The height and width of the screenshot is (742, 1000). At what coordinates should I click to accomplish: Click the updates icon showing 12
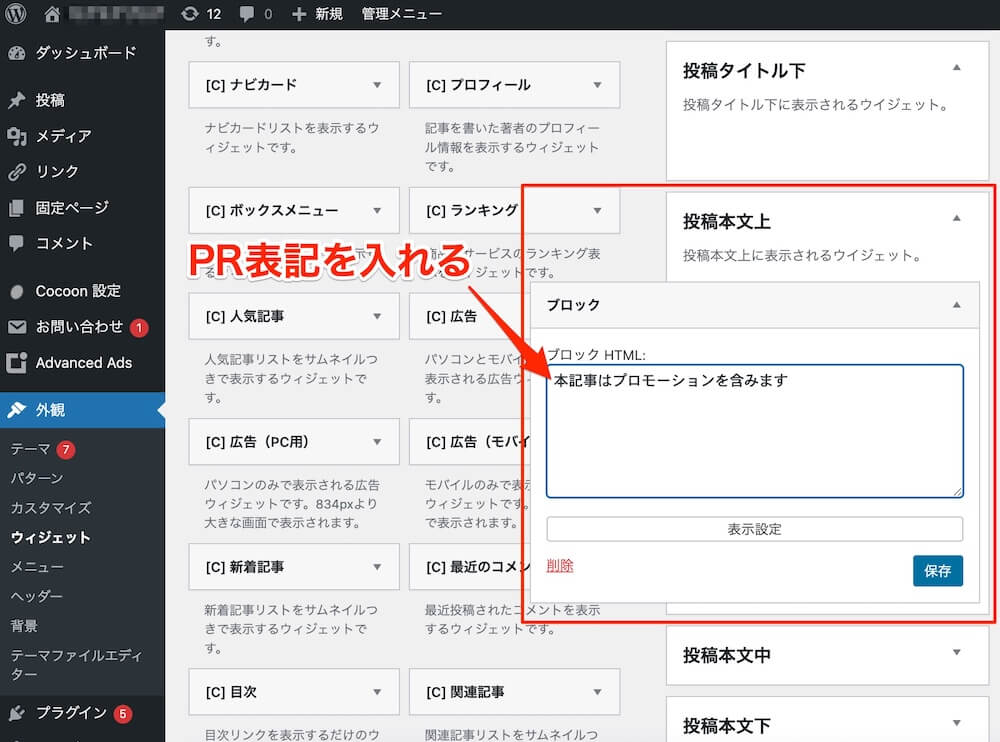197,13
